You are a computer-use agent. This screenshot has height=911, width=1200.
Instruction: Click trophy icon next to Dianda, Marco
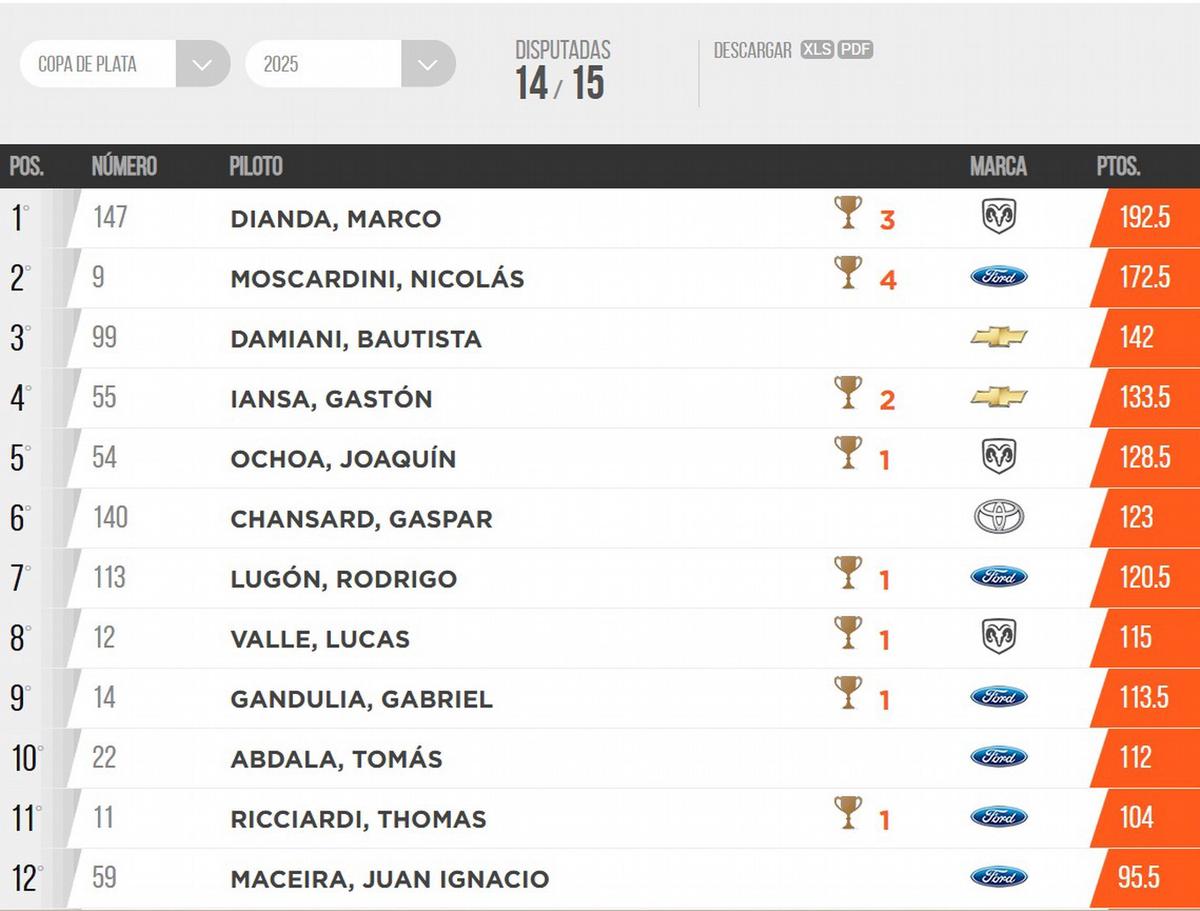coord(848,214)
